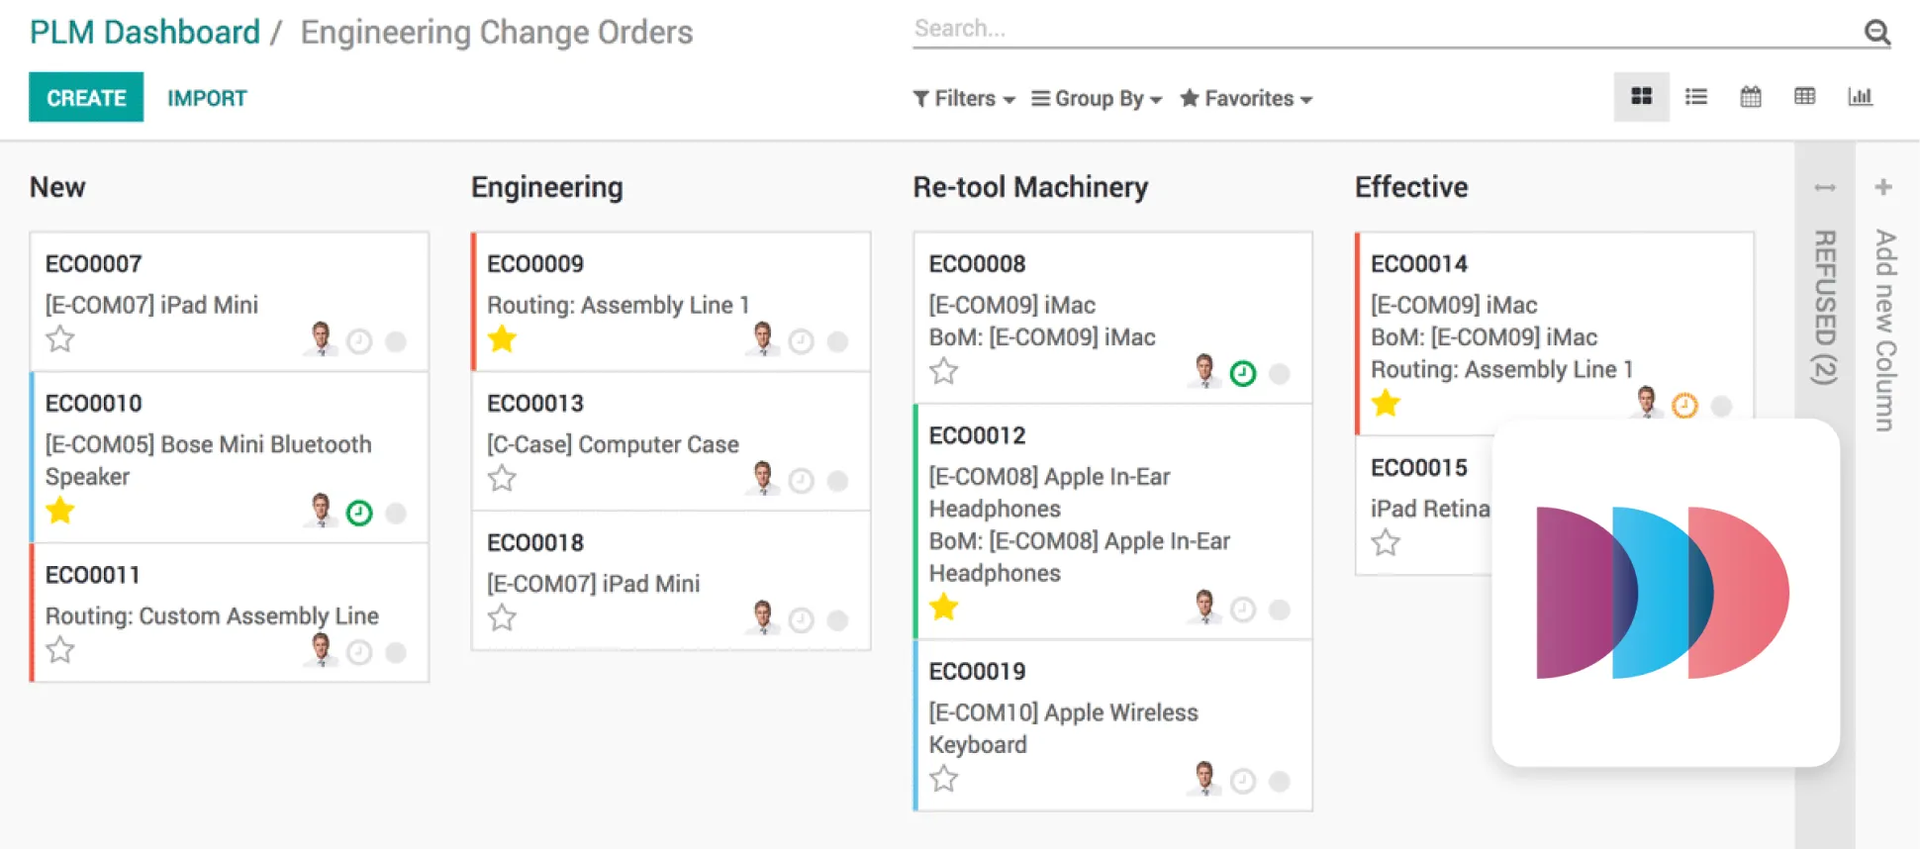1920x849 pixels.
Task: Open green activity clock on ECO0010
Action: click(359, 513)
